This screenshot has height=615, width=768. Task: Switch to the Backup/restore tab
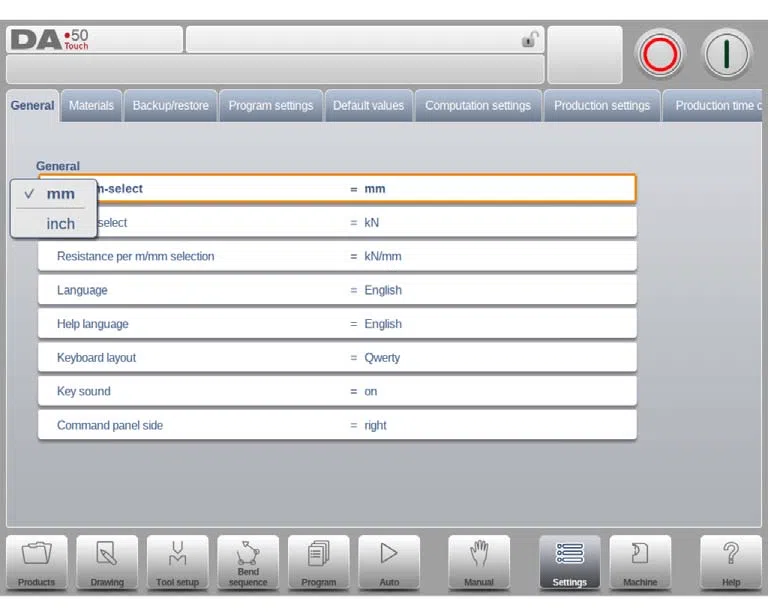click(x=170, y=105)
